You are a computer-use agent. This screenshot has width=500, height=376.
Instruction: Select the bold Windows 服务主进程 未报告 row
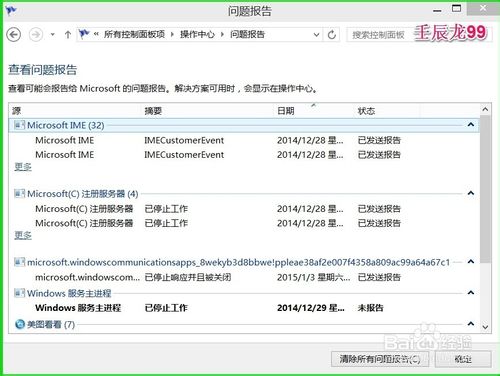tap(244, 308)
